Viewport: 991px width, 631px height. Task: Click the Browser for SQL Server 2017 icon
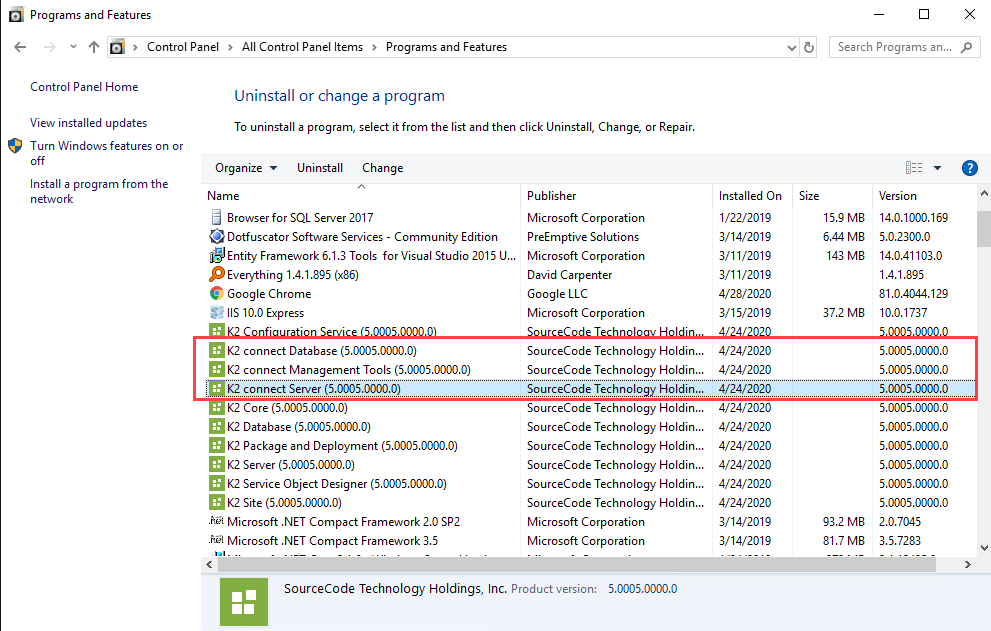216,217
